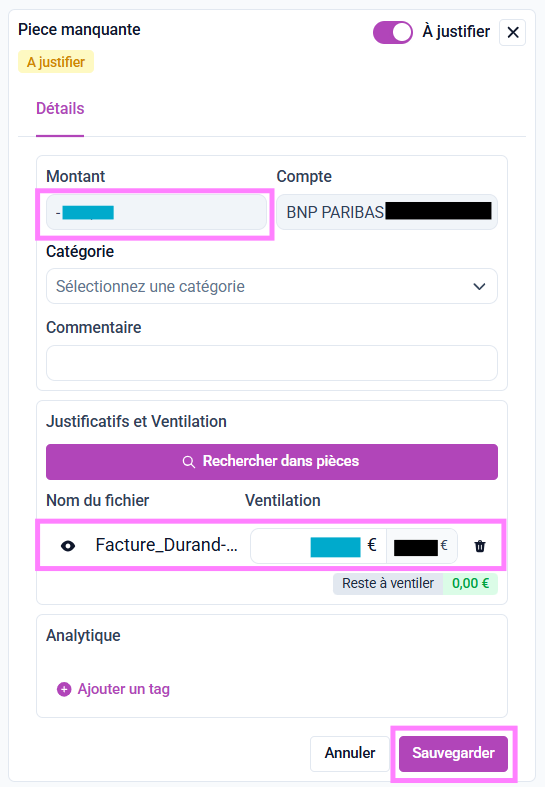Switch to the Détails tab

click(x=60, y=108)
